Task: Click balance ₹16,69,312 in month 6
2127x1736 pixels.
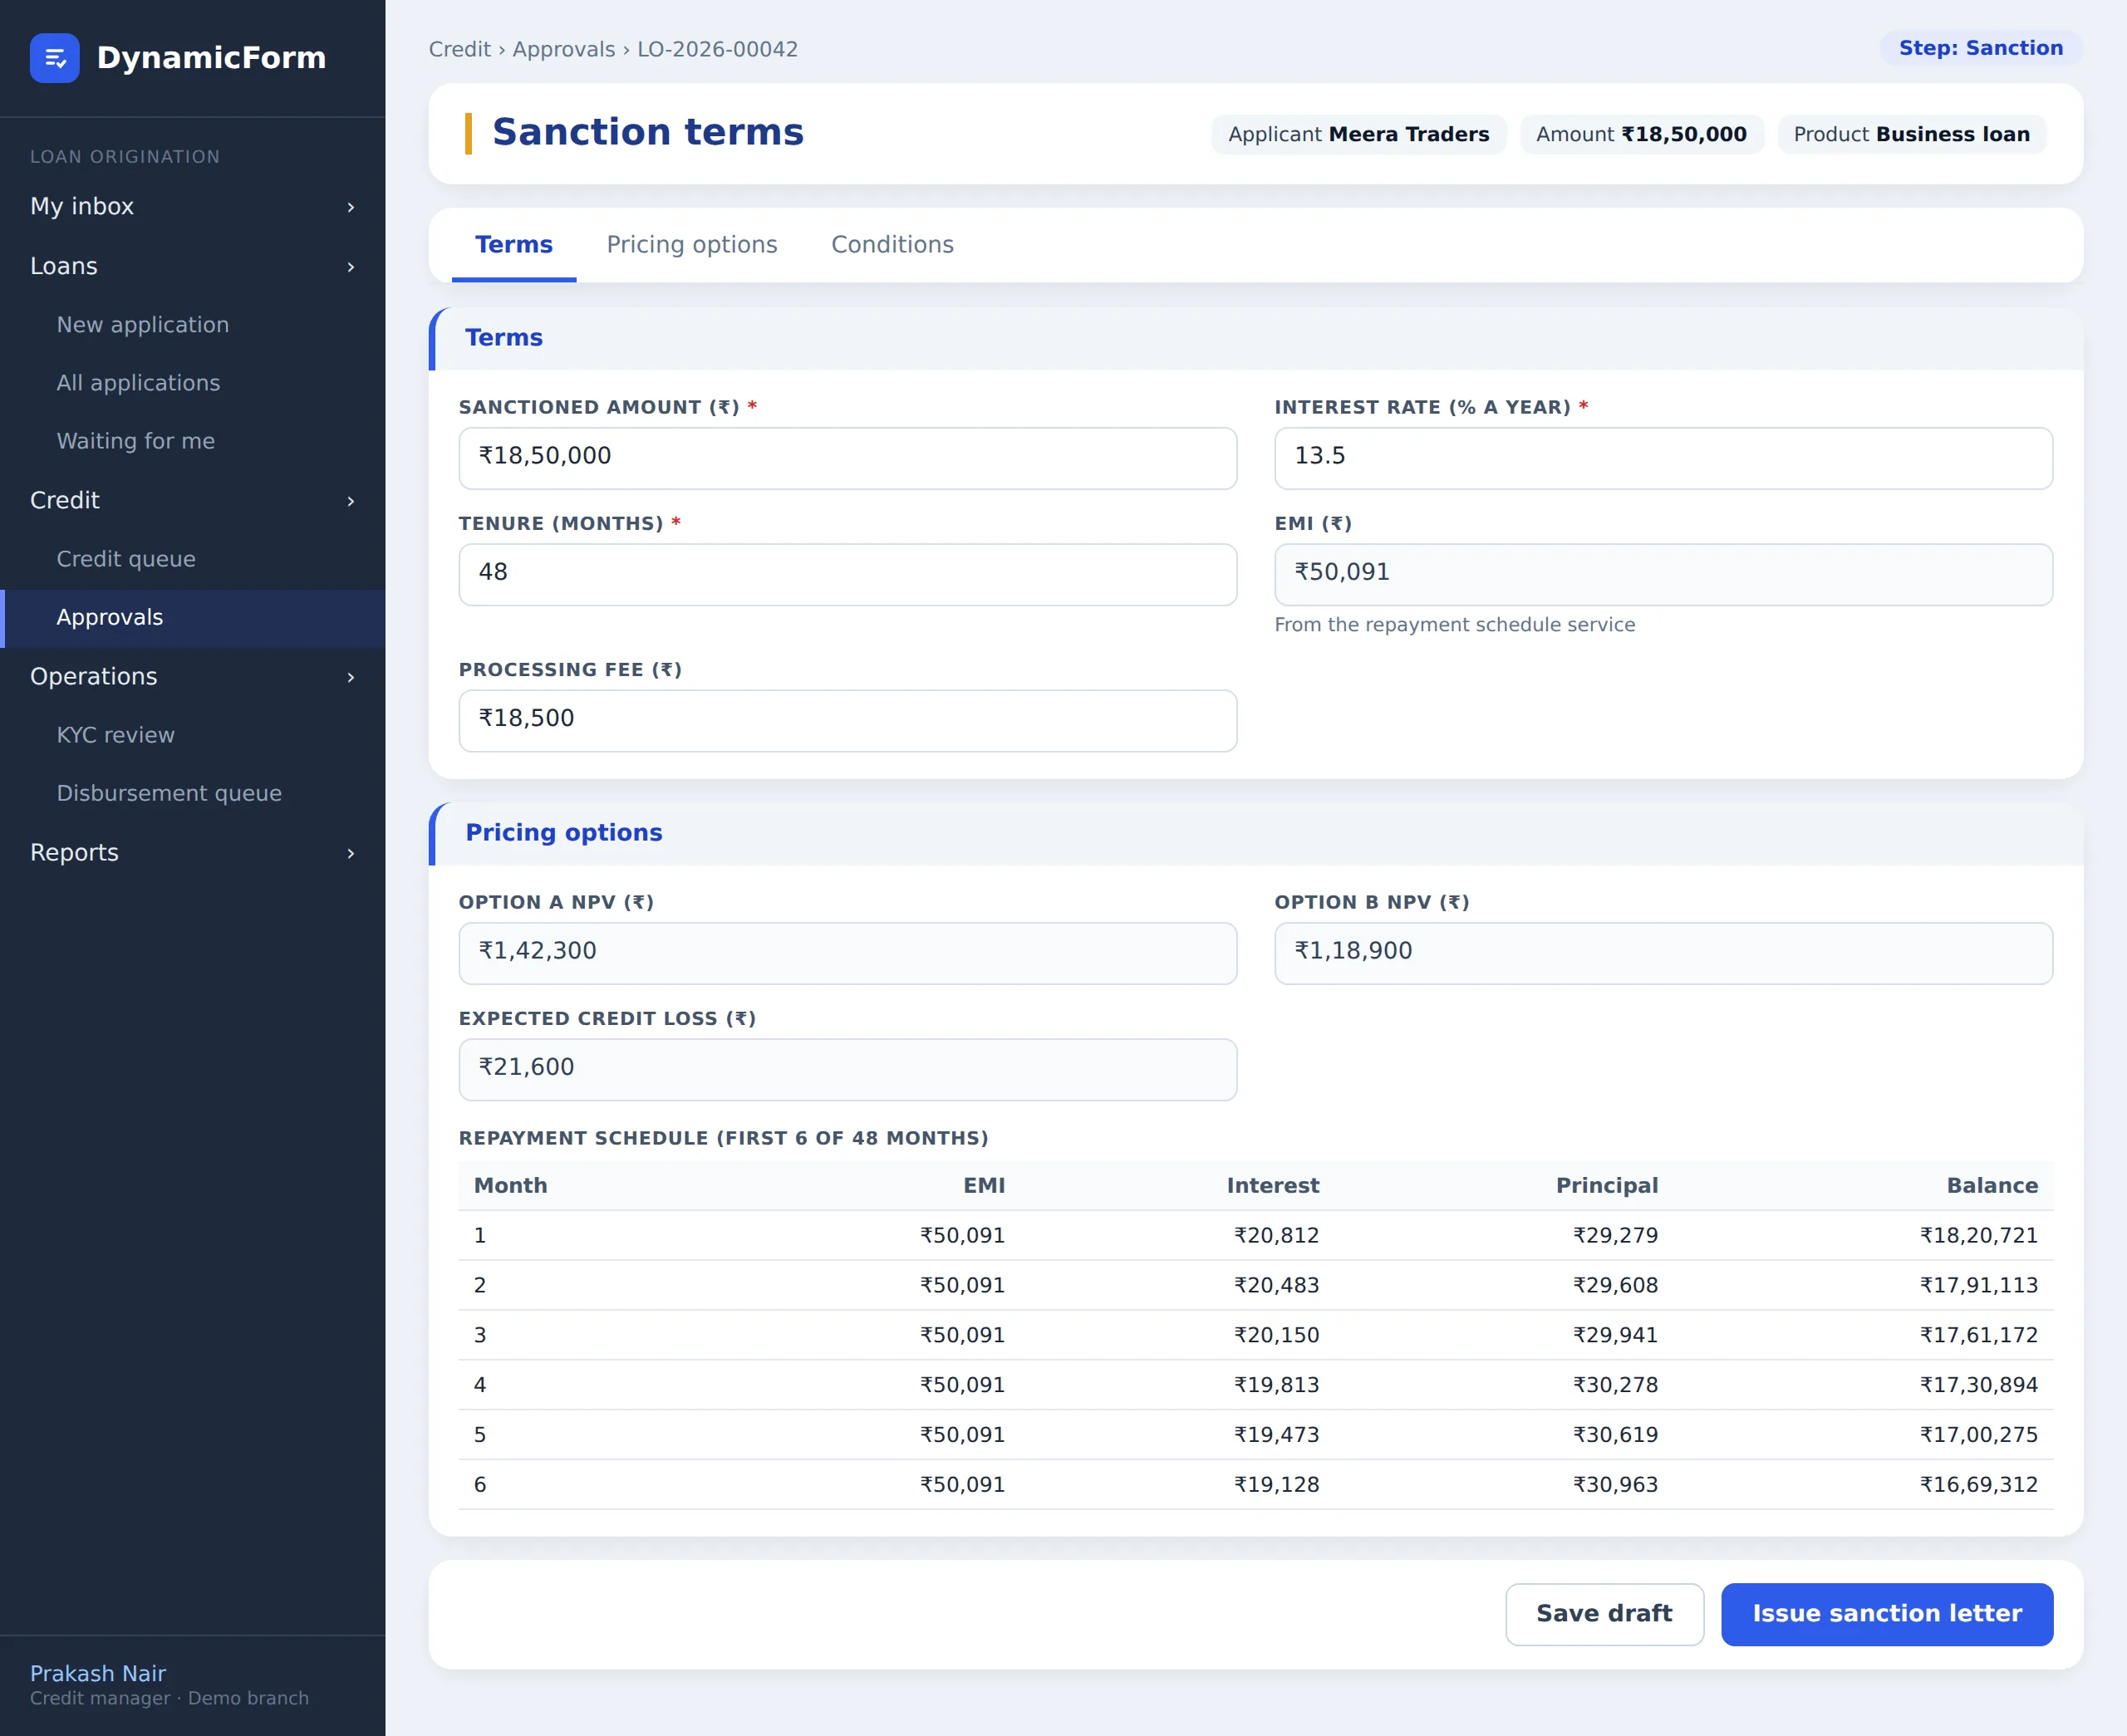Action: pyautogui.click(x=1978, y=1485)
